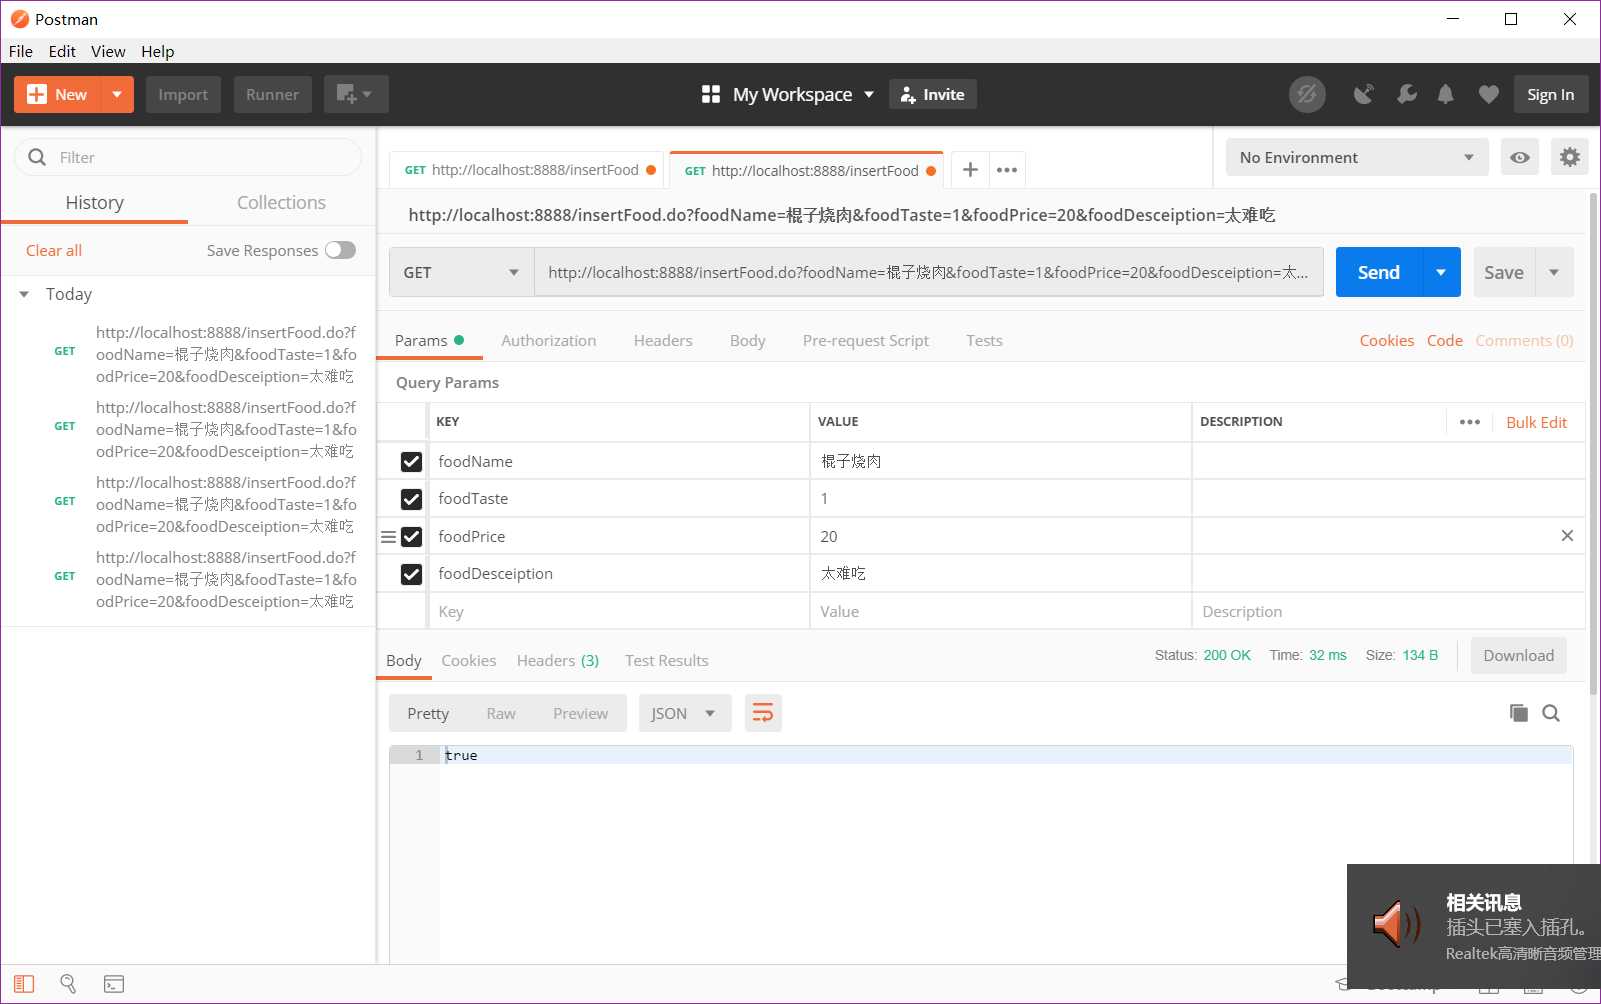The image size is (1601, 1004).
Task: Remove the foodPrice param row
Action: click(x=1567, y=536)
